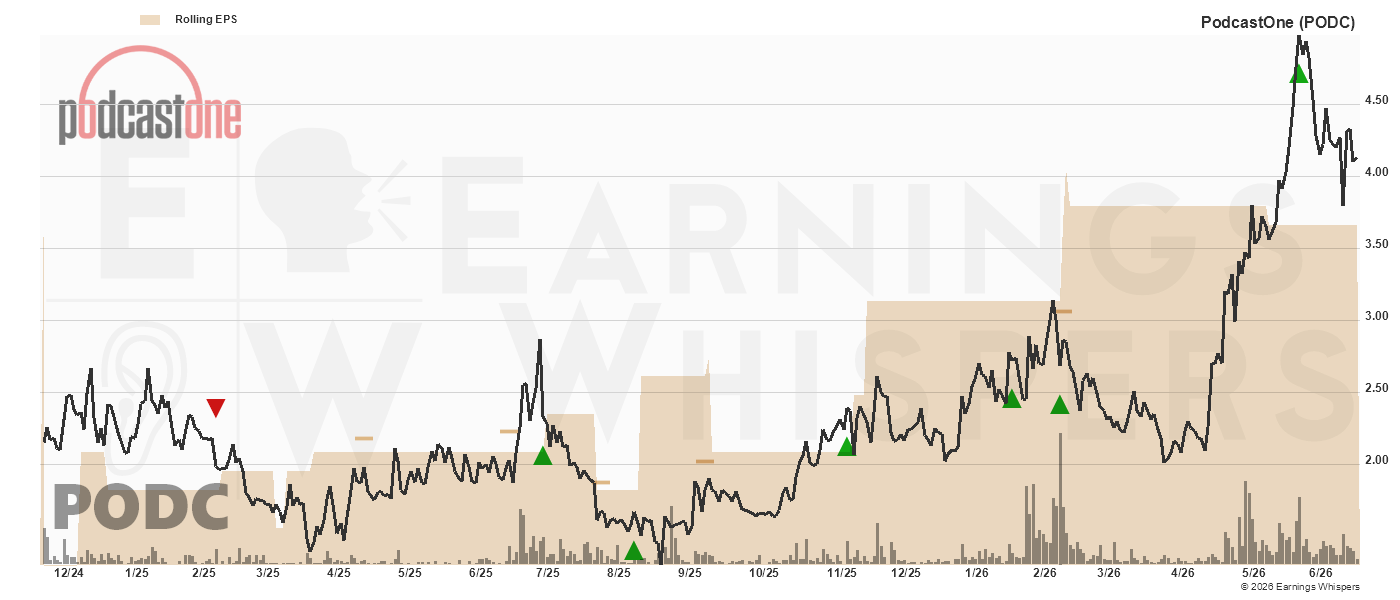This screenshot has width=1400, height=600.
Task: Click the 3/25 date label
Action: click(267, 573)
